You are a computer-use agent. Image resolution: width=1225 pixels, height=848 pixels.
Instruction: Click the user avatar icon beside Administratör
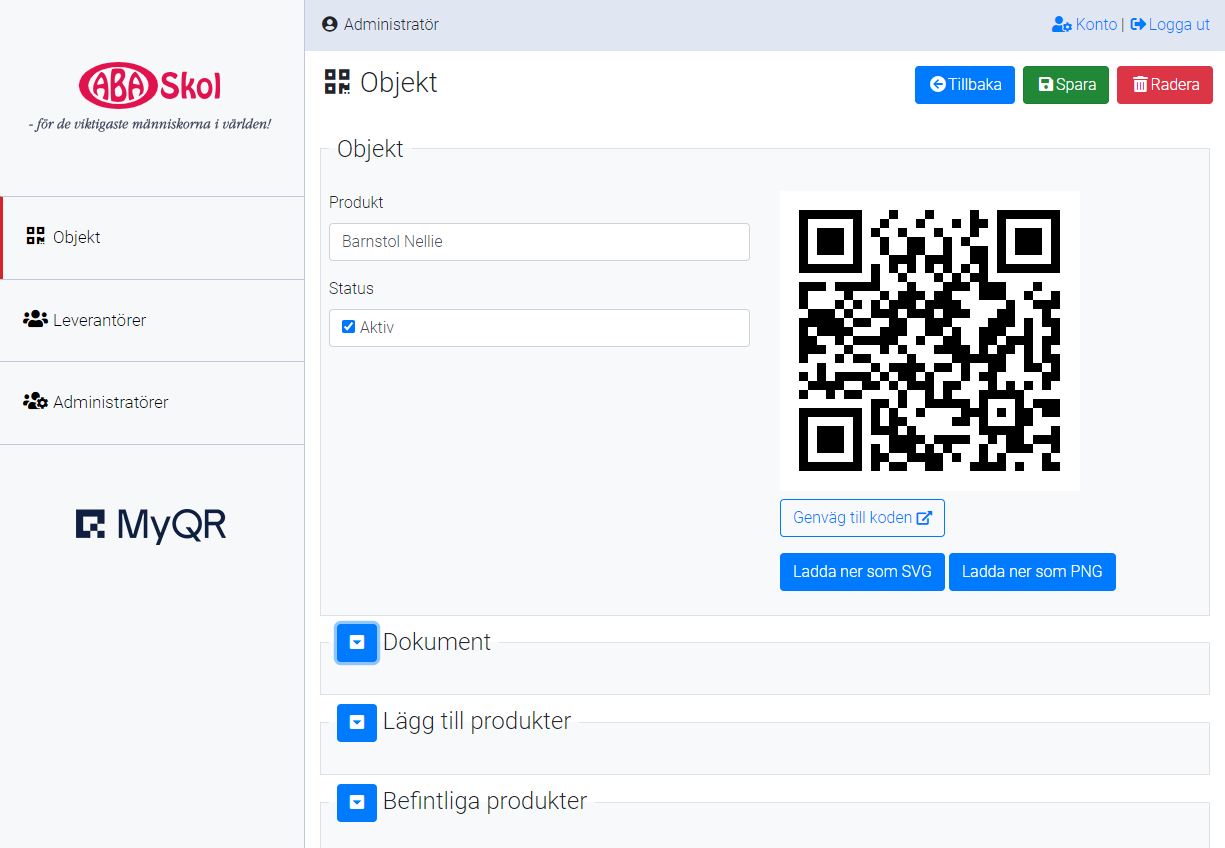coord(330,24)
